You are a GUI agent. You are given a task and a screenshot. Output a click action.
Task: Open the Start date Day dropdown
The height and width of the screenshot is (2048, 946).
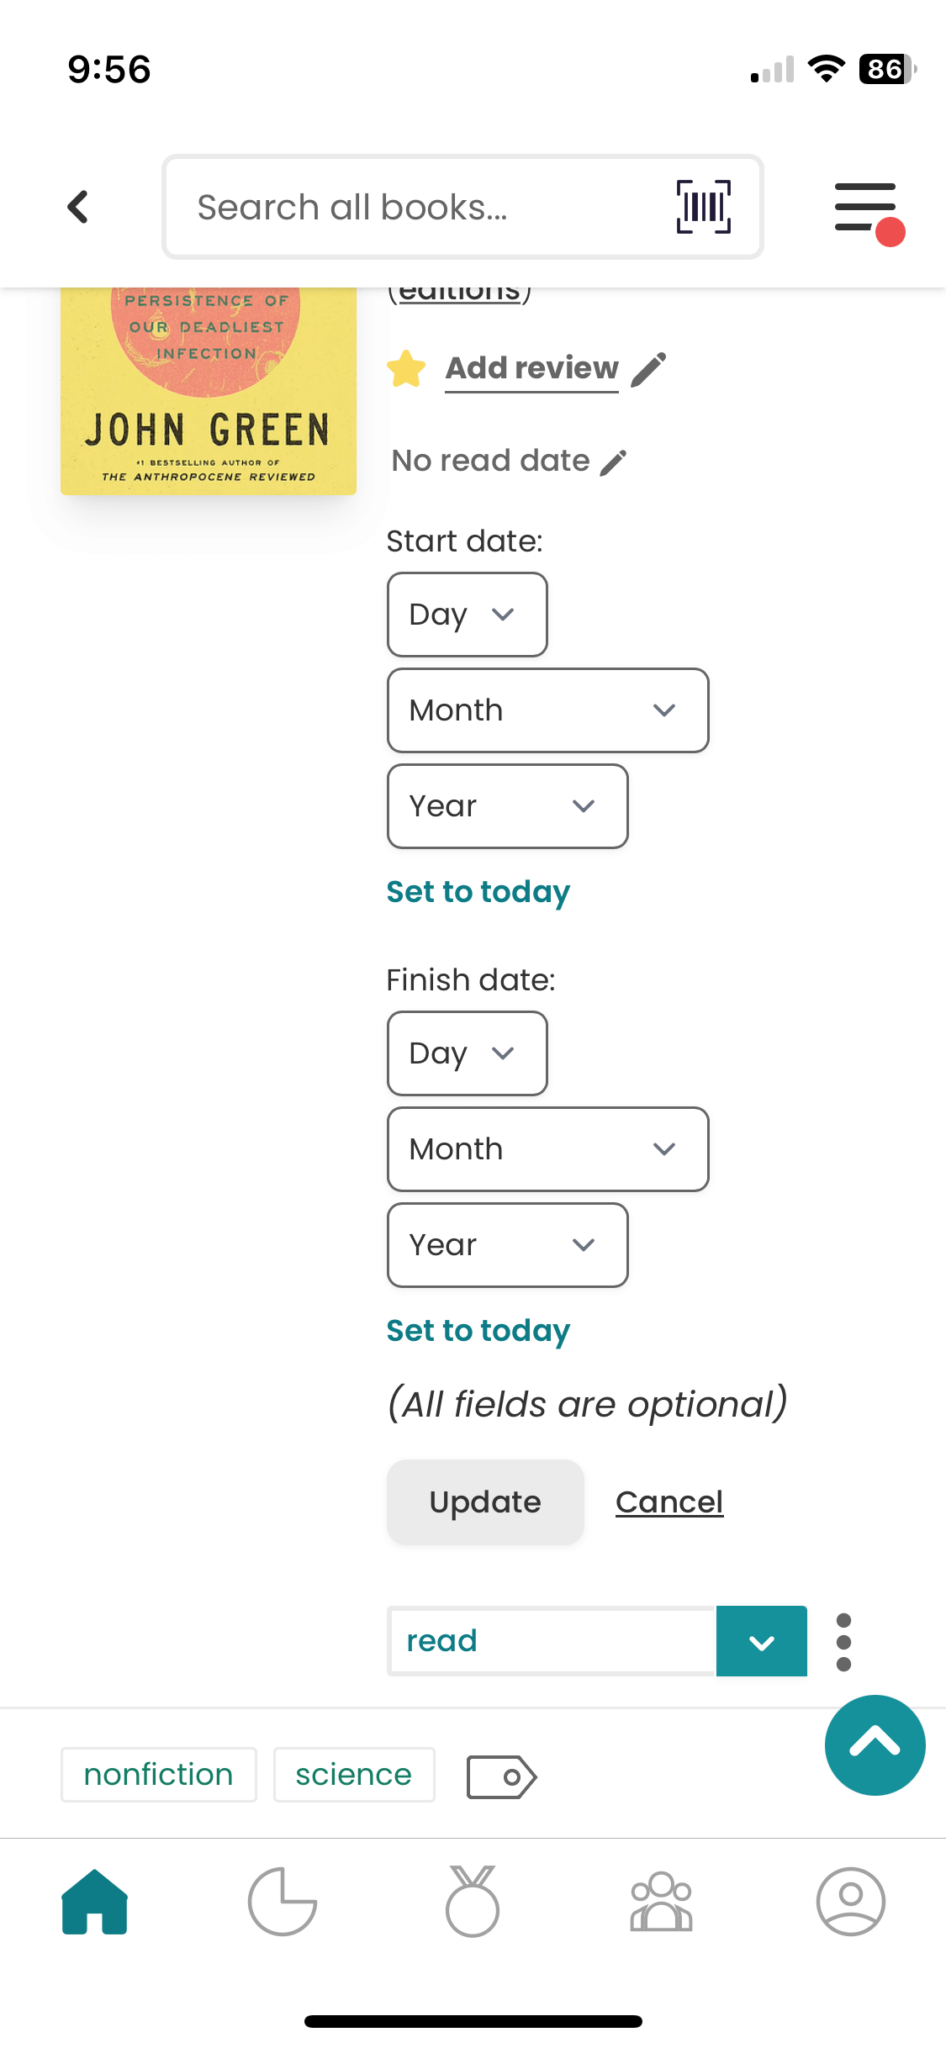tap(466, 614)
